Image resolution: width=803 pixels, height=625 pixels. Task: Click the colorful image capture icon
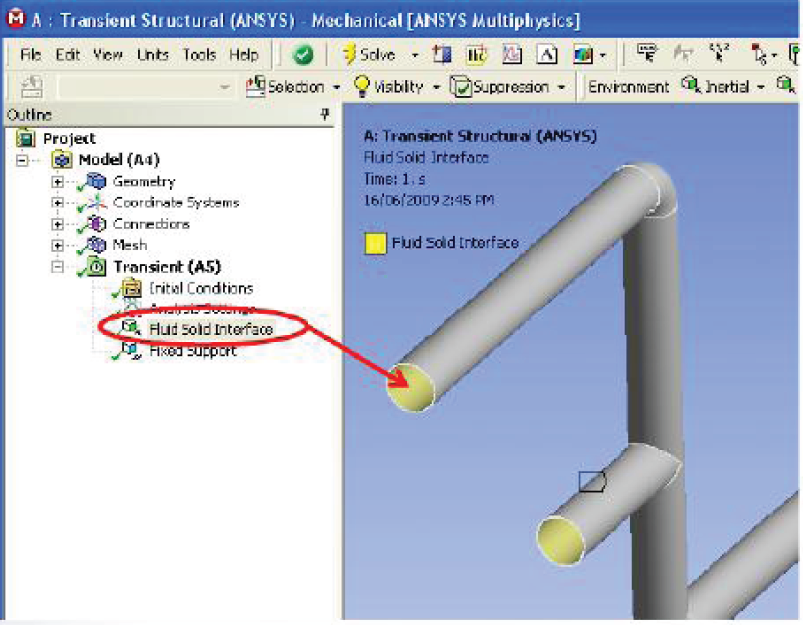(x=583, y=54)
